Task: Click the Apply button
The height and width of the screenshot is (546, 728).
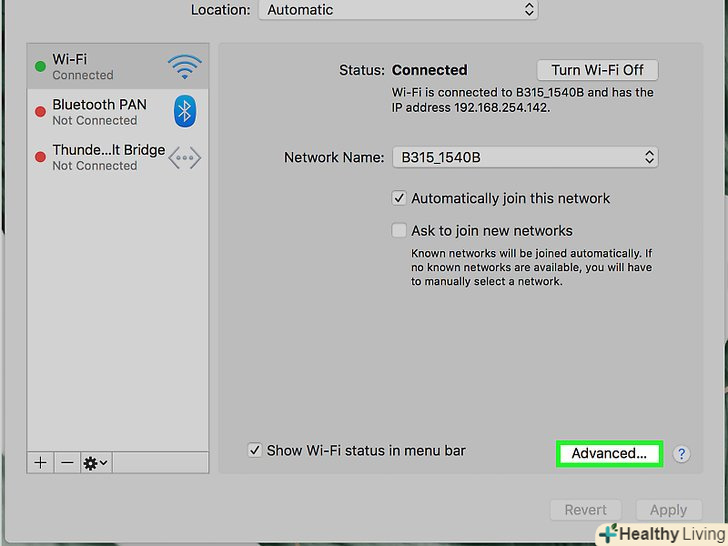Action: pyautogui.click(x=668, y=510)
